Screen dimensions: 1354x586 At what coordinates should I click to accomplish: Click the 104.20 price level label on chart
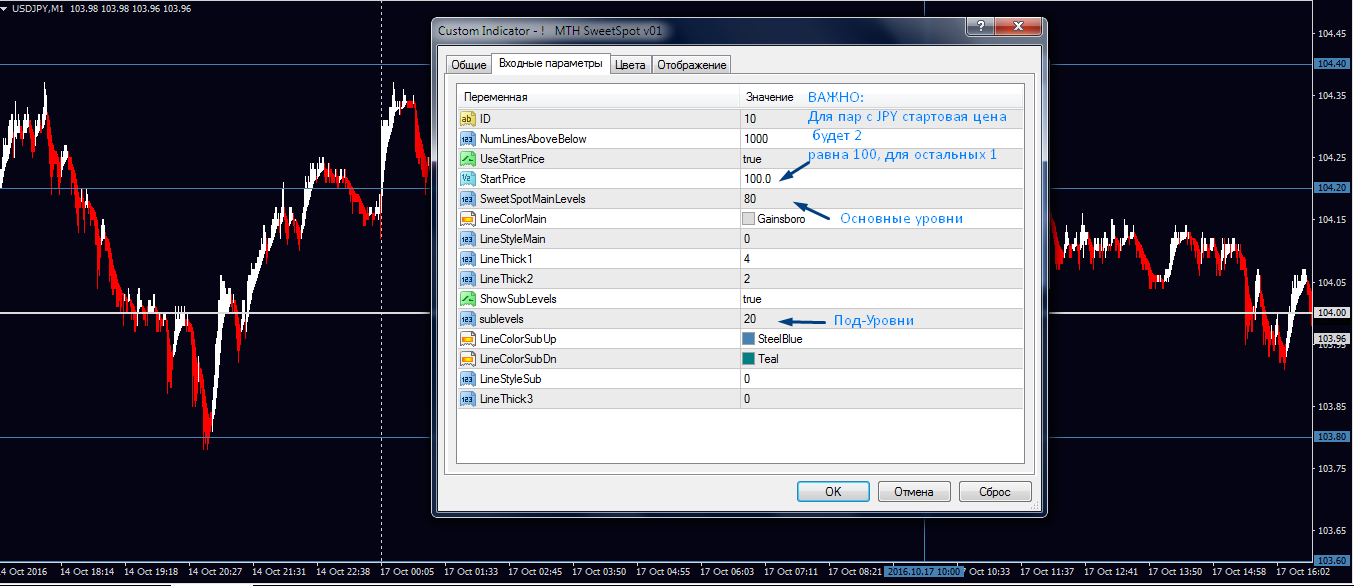click(x=1332, y=188)
